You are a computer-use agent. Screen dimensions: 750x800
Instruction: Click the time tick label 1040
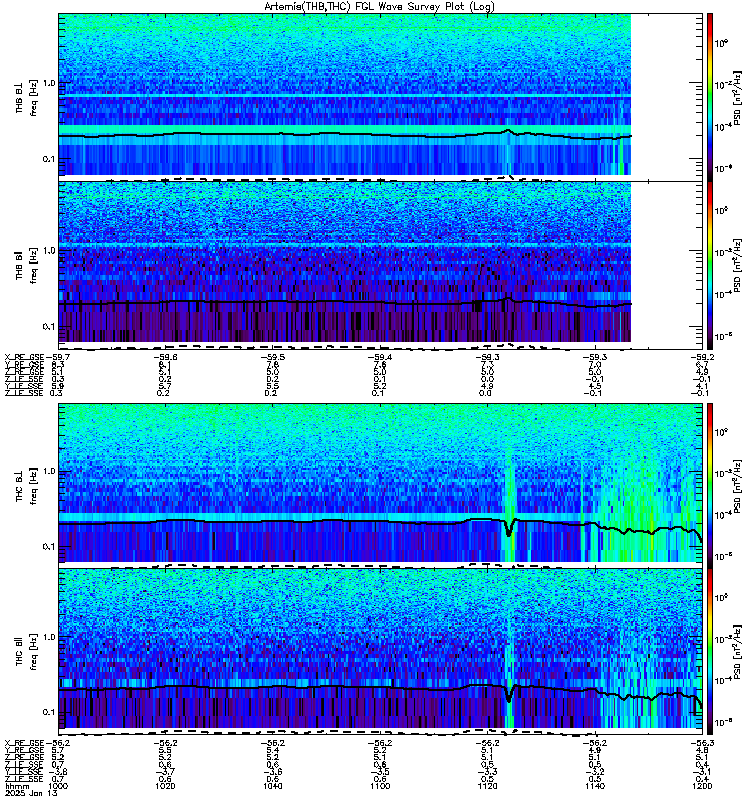[x=272, y=786]
